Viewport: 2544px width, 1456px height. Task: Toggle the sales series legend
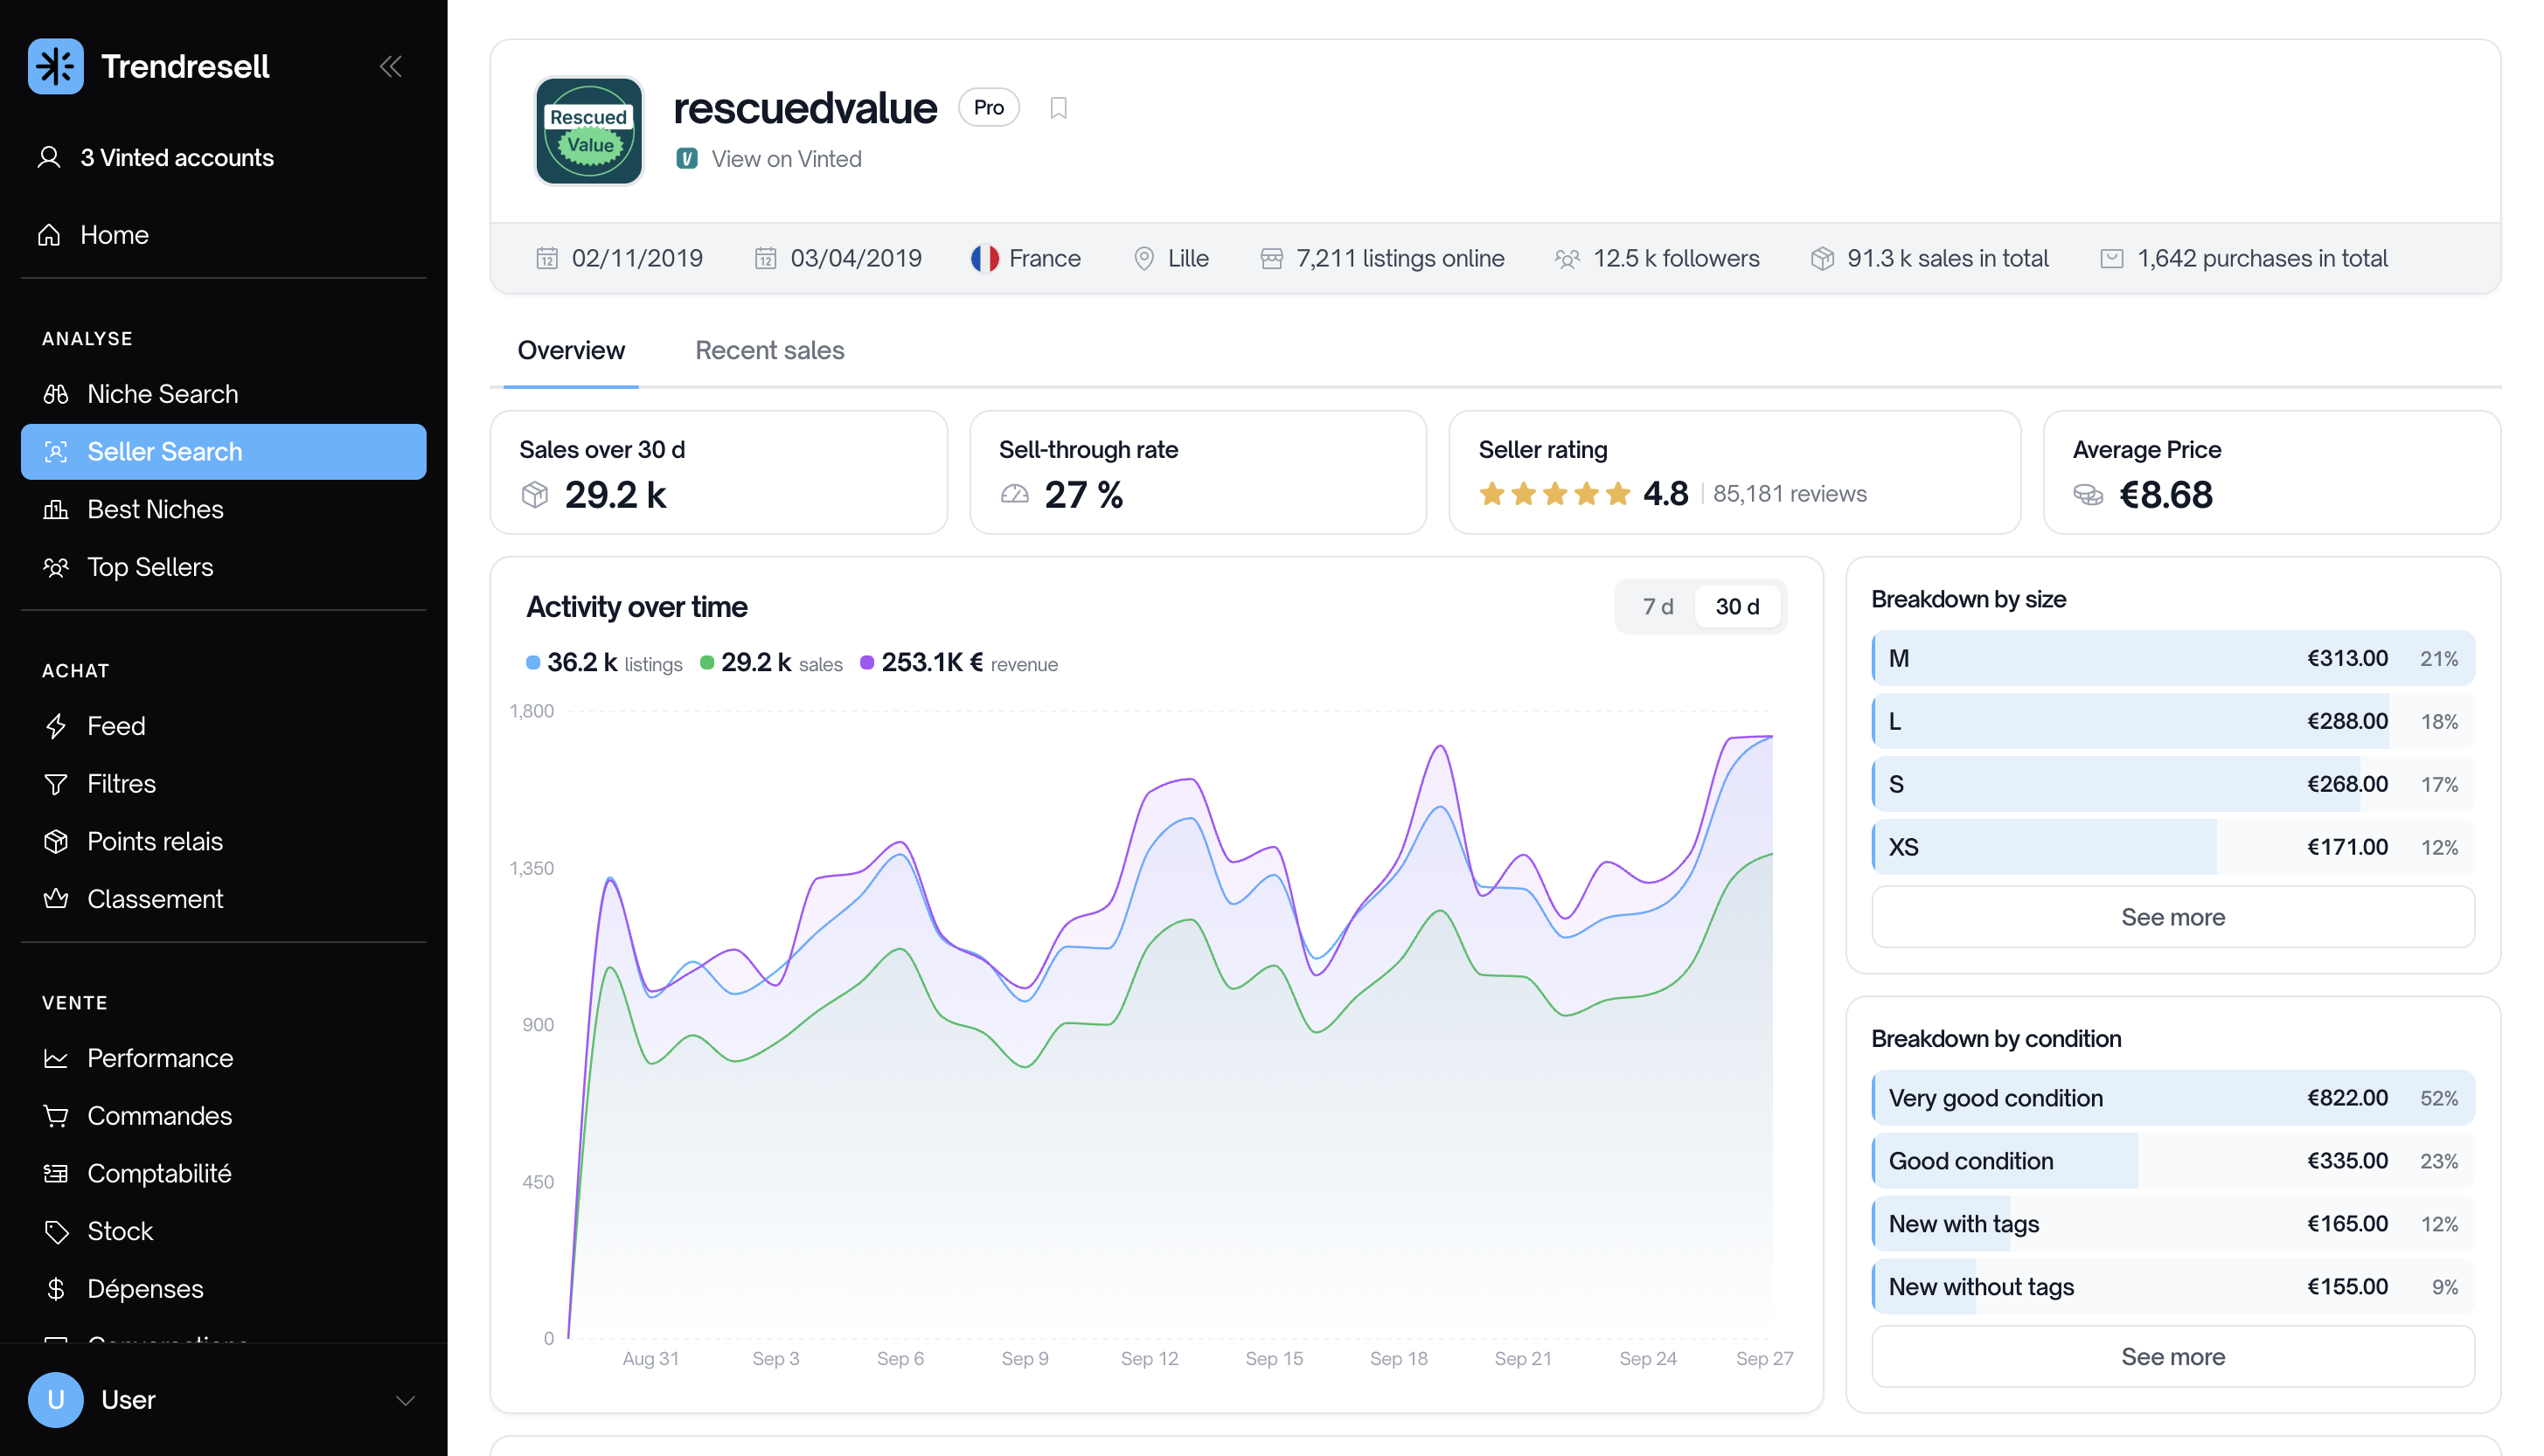click(x=771, y=663)
